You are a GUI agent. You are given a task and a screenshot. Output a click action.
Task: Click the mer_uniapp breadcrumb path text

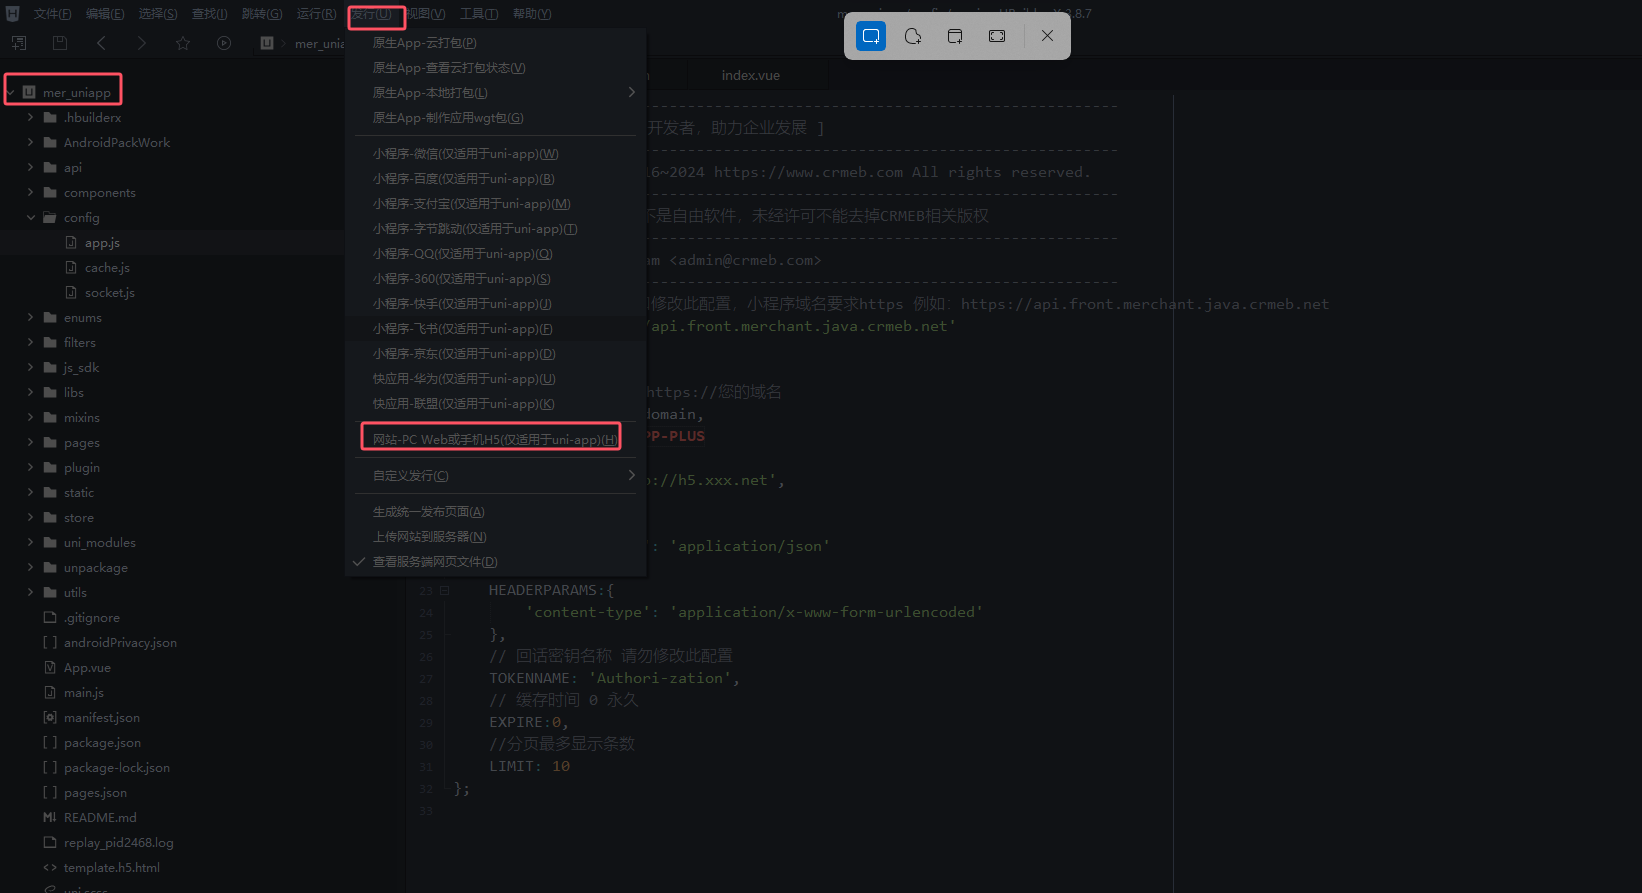320,43
